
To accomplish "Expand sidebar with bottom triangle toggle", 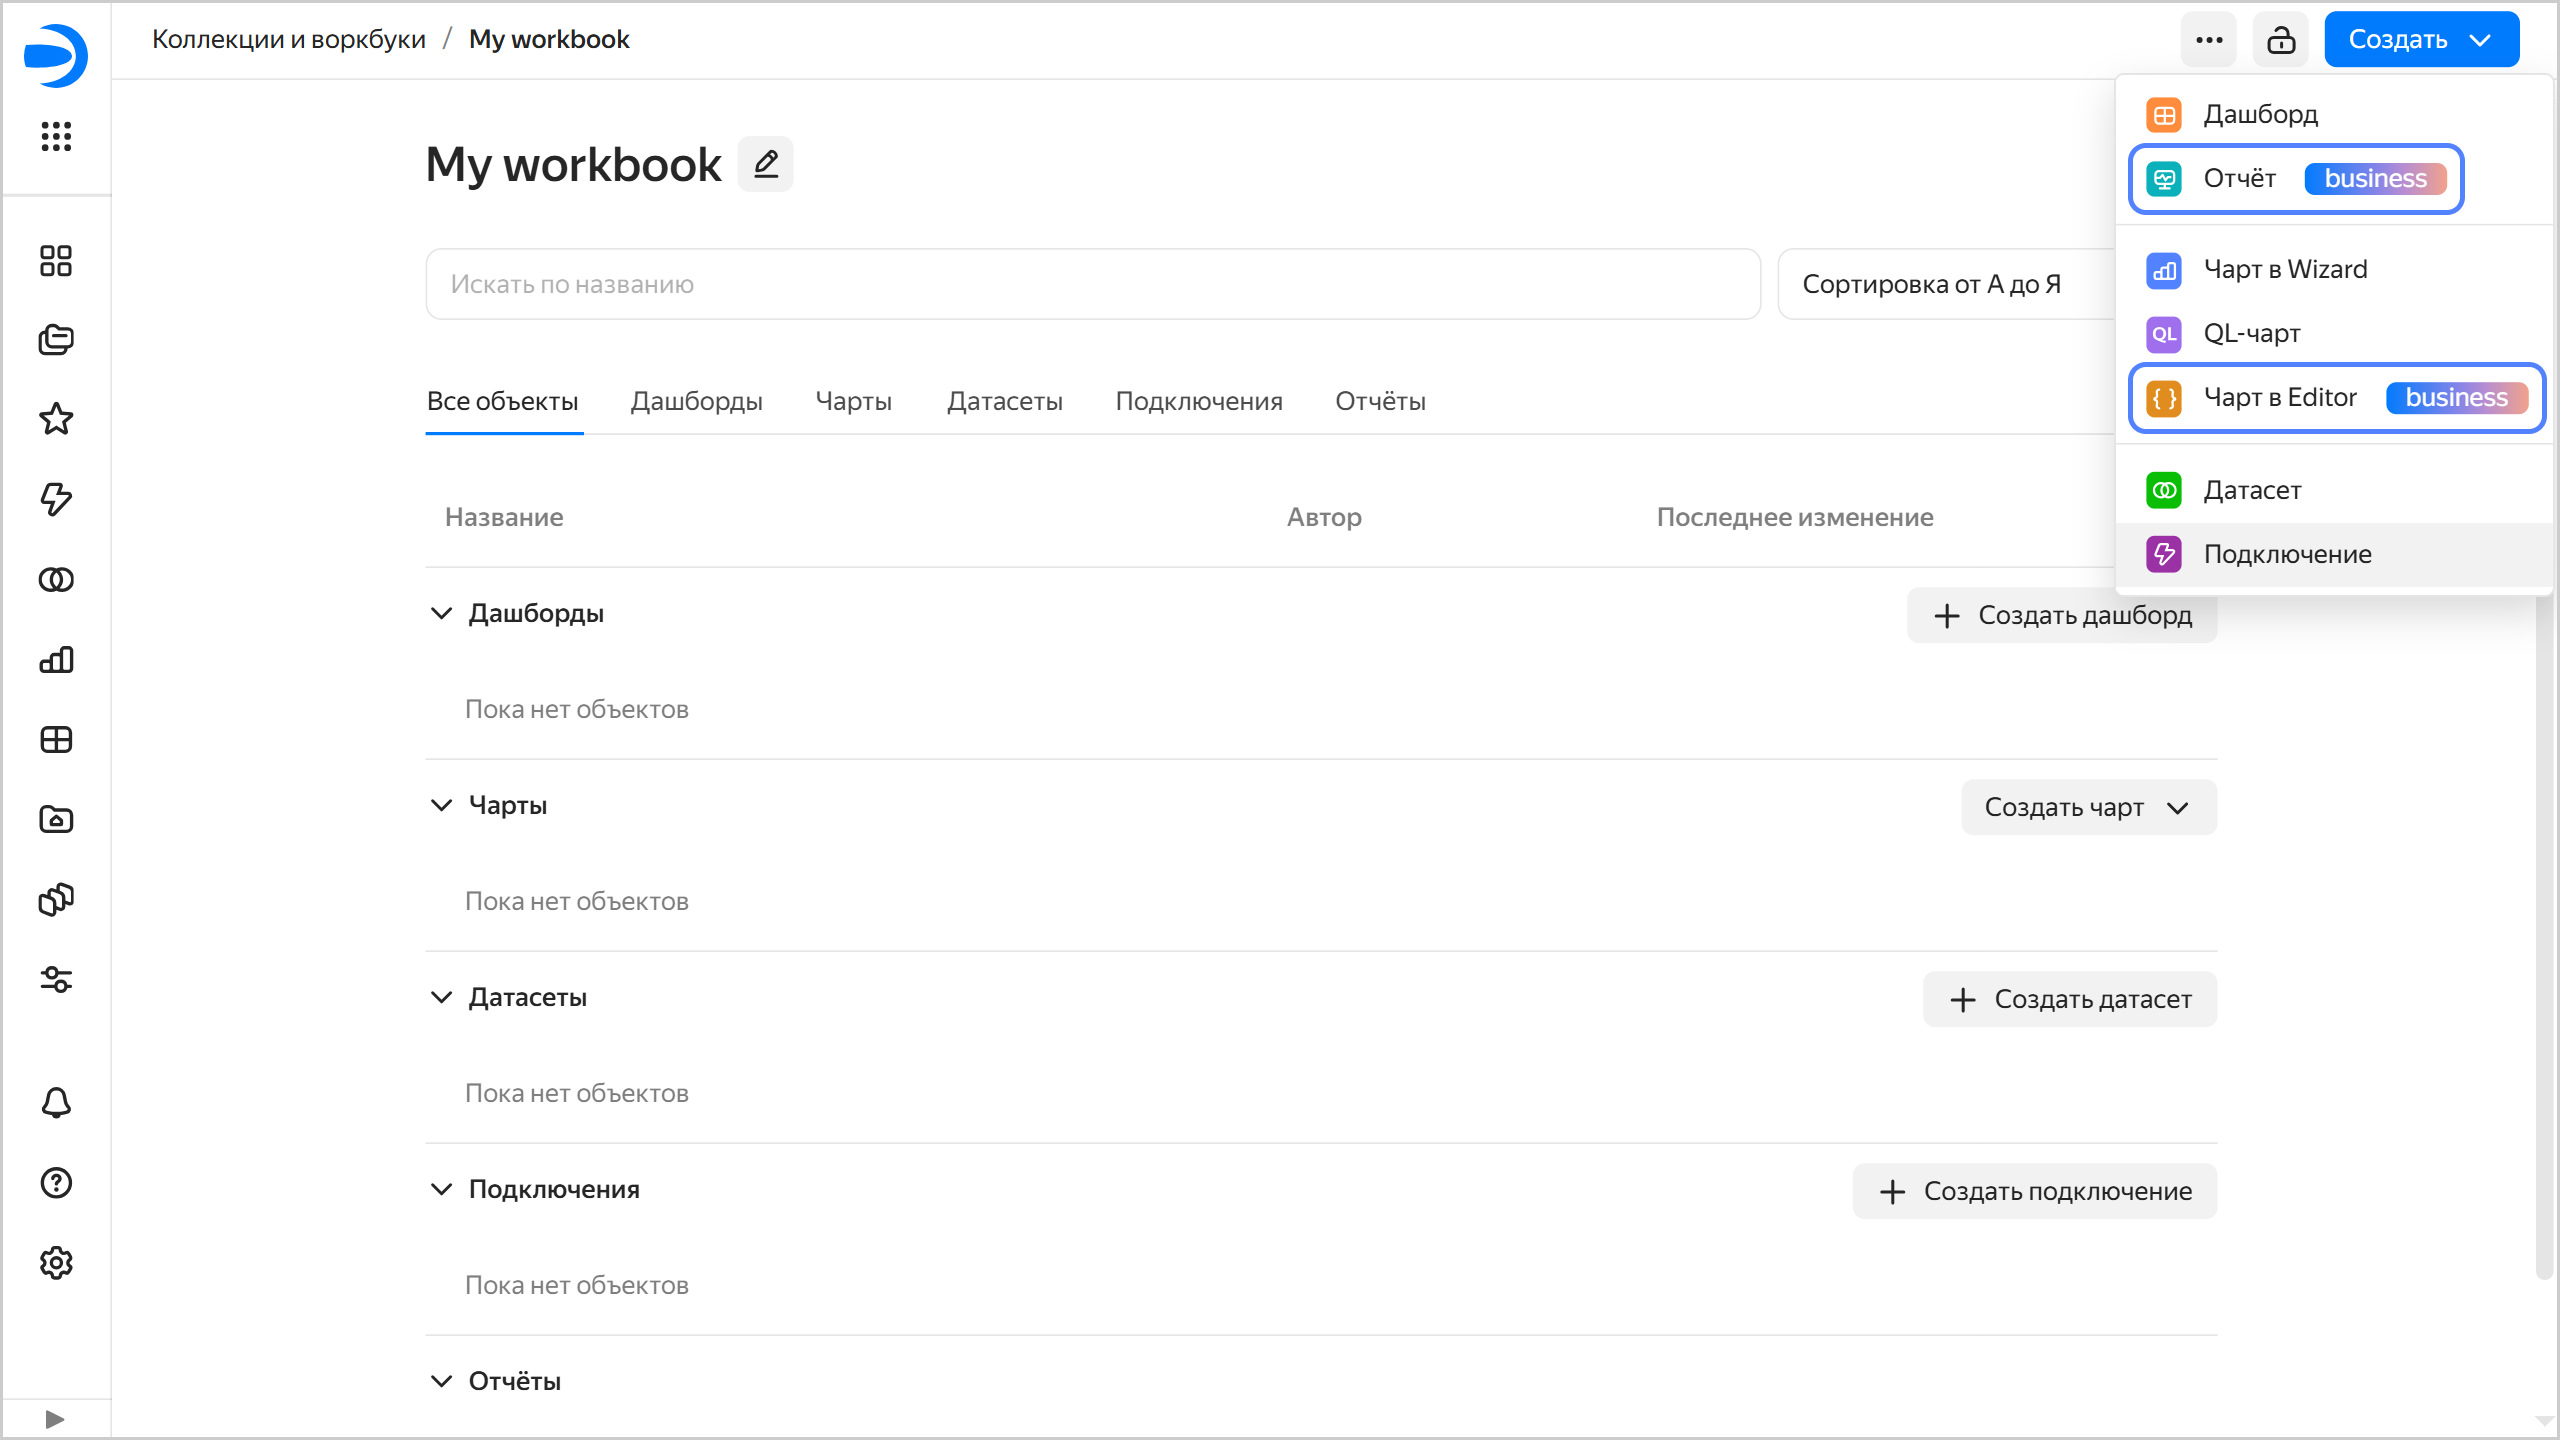I will coord(55,1419).
